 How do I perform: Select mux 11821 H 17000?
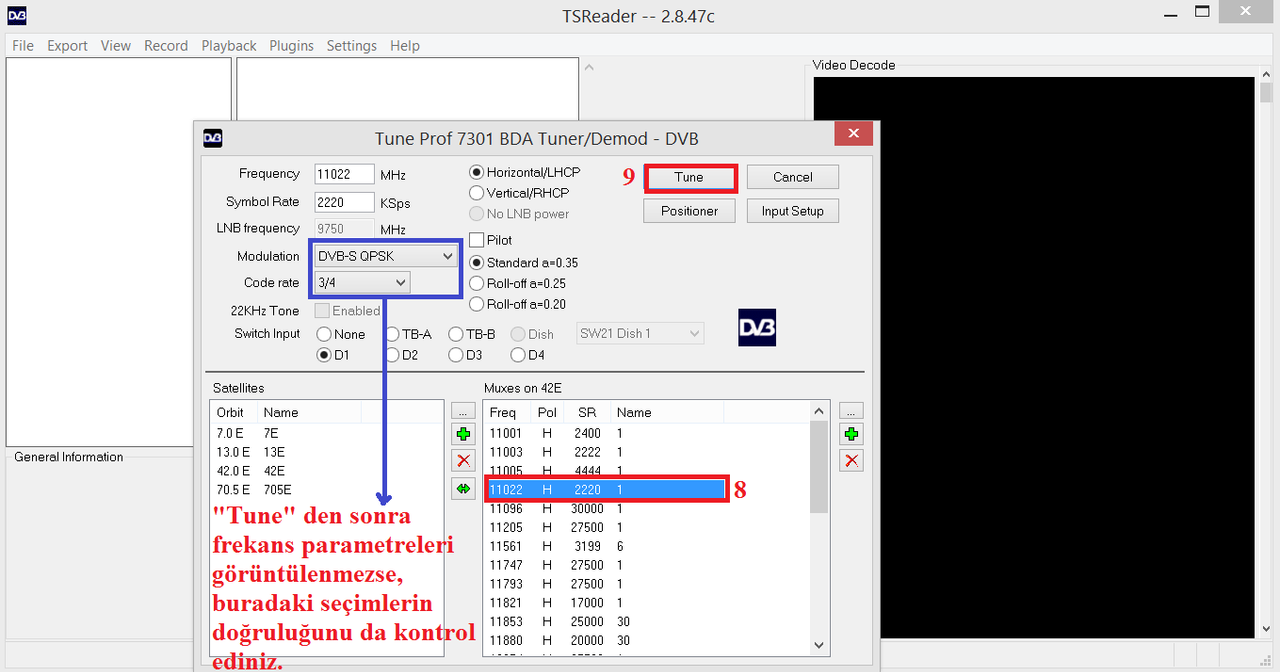647,603
